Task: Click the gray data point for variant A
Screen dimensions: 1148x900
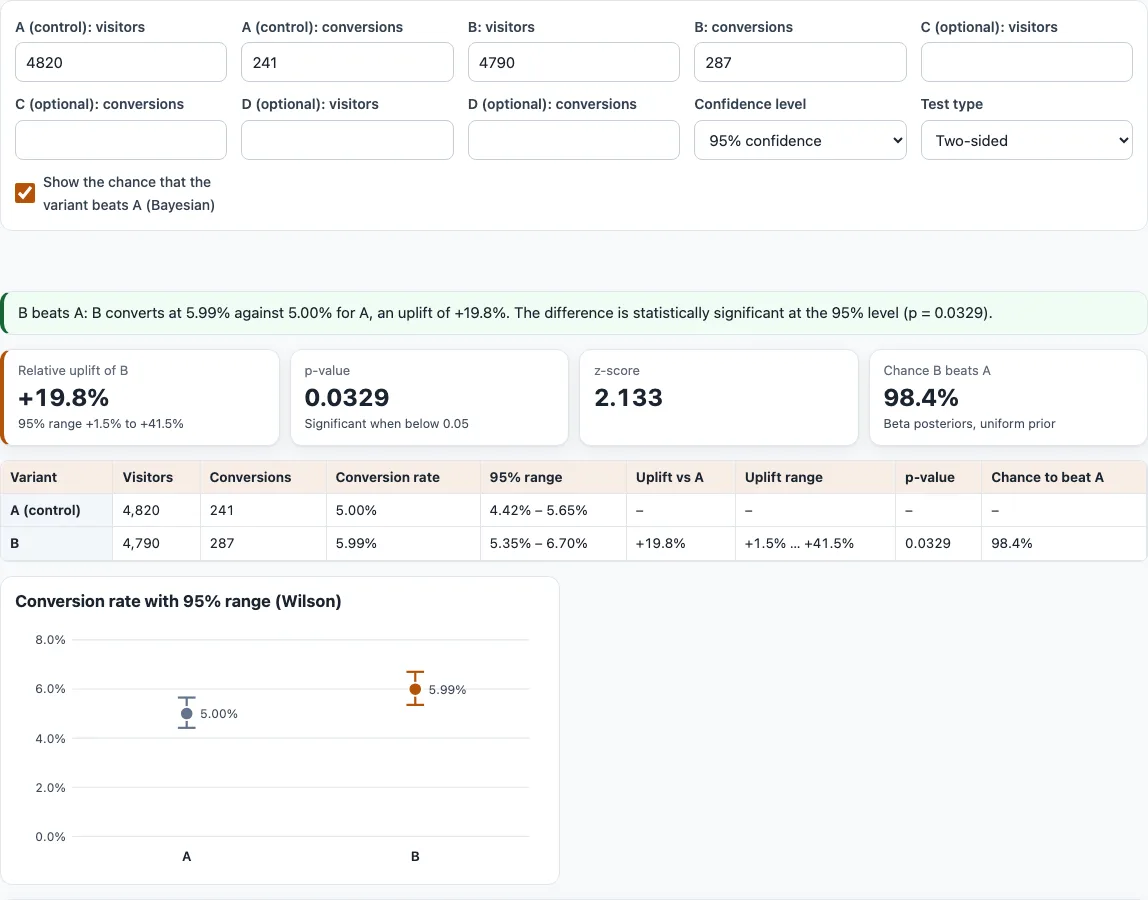Action: click(187, 713)
